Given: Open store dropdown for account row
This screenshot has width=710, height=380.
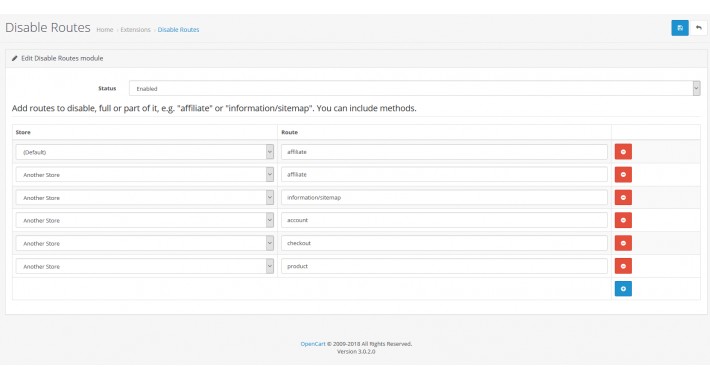Looking at the screenshot, I should point(144,220).
